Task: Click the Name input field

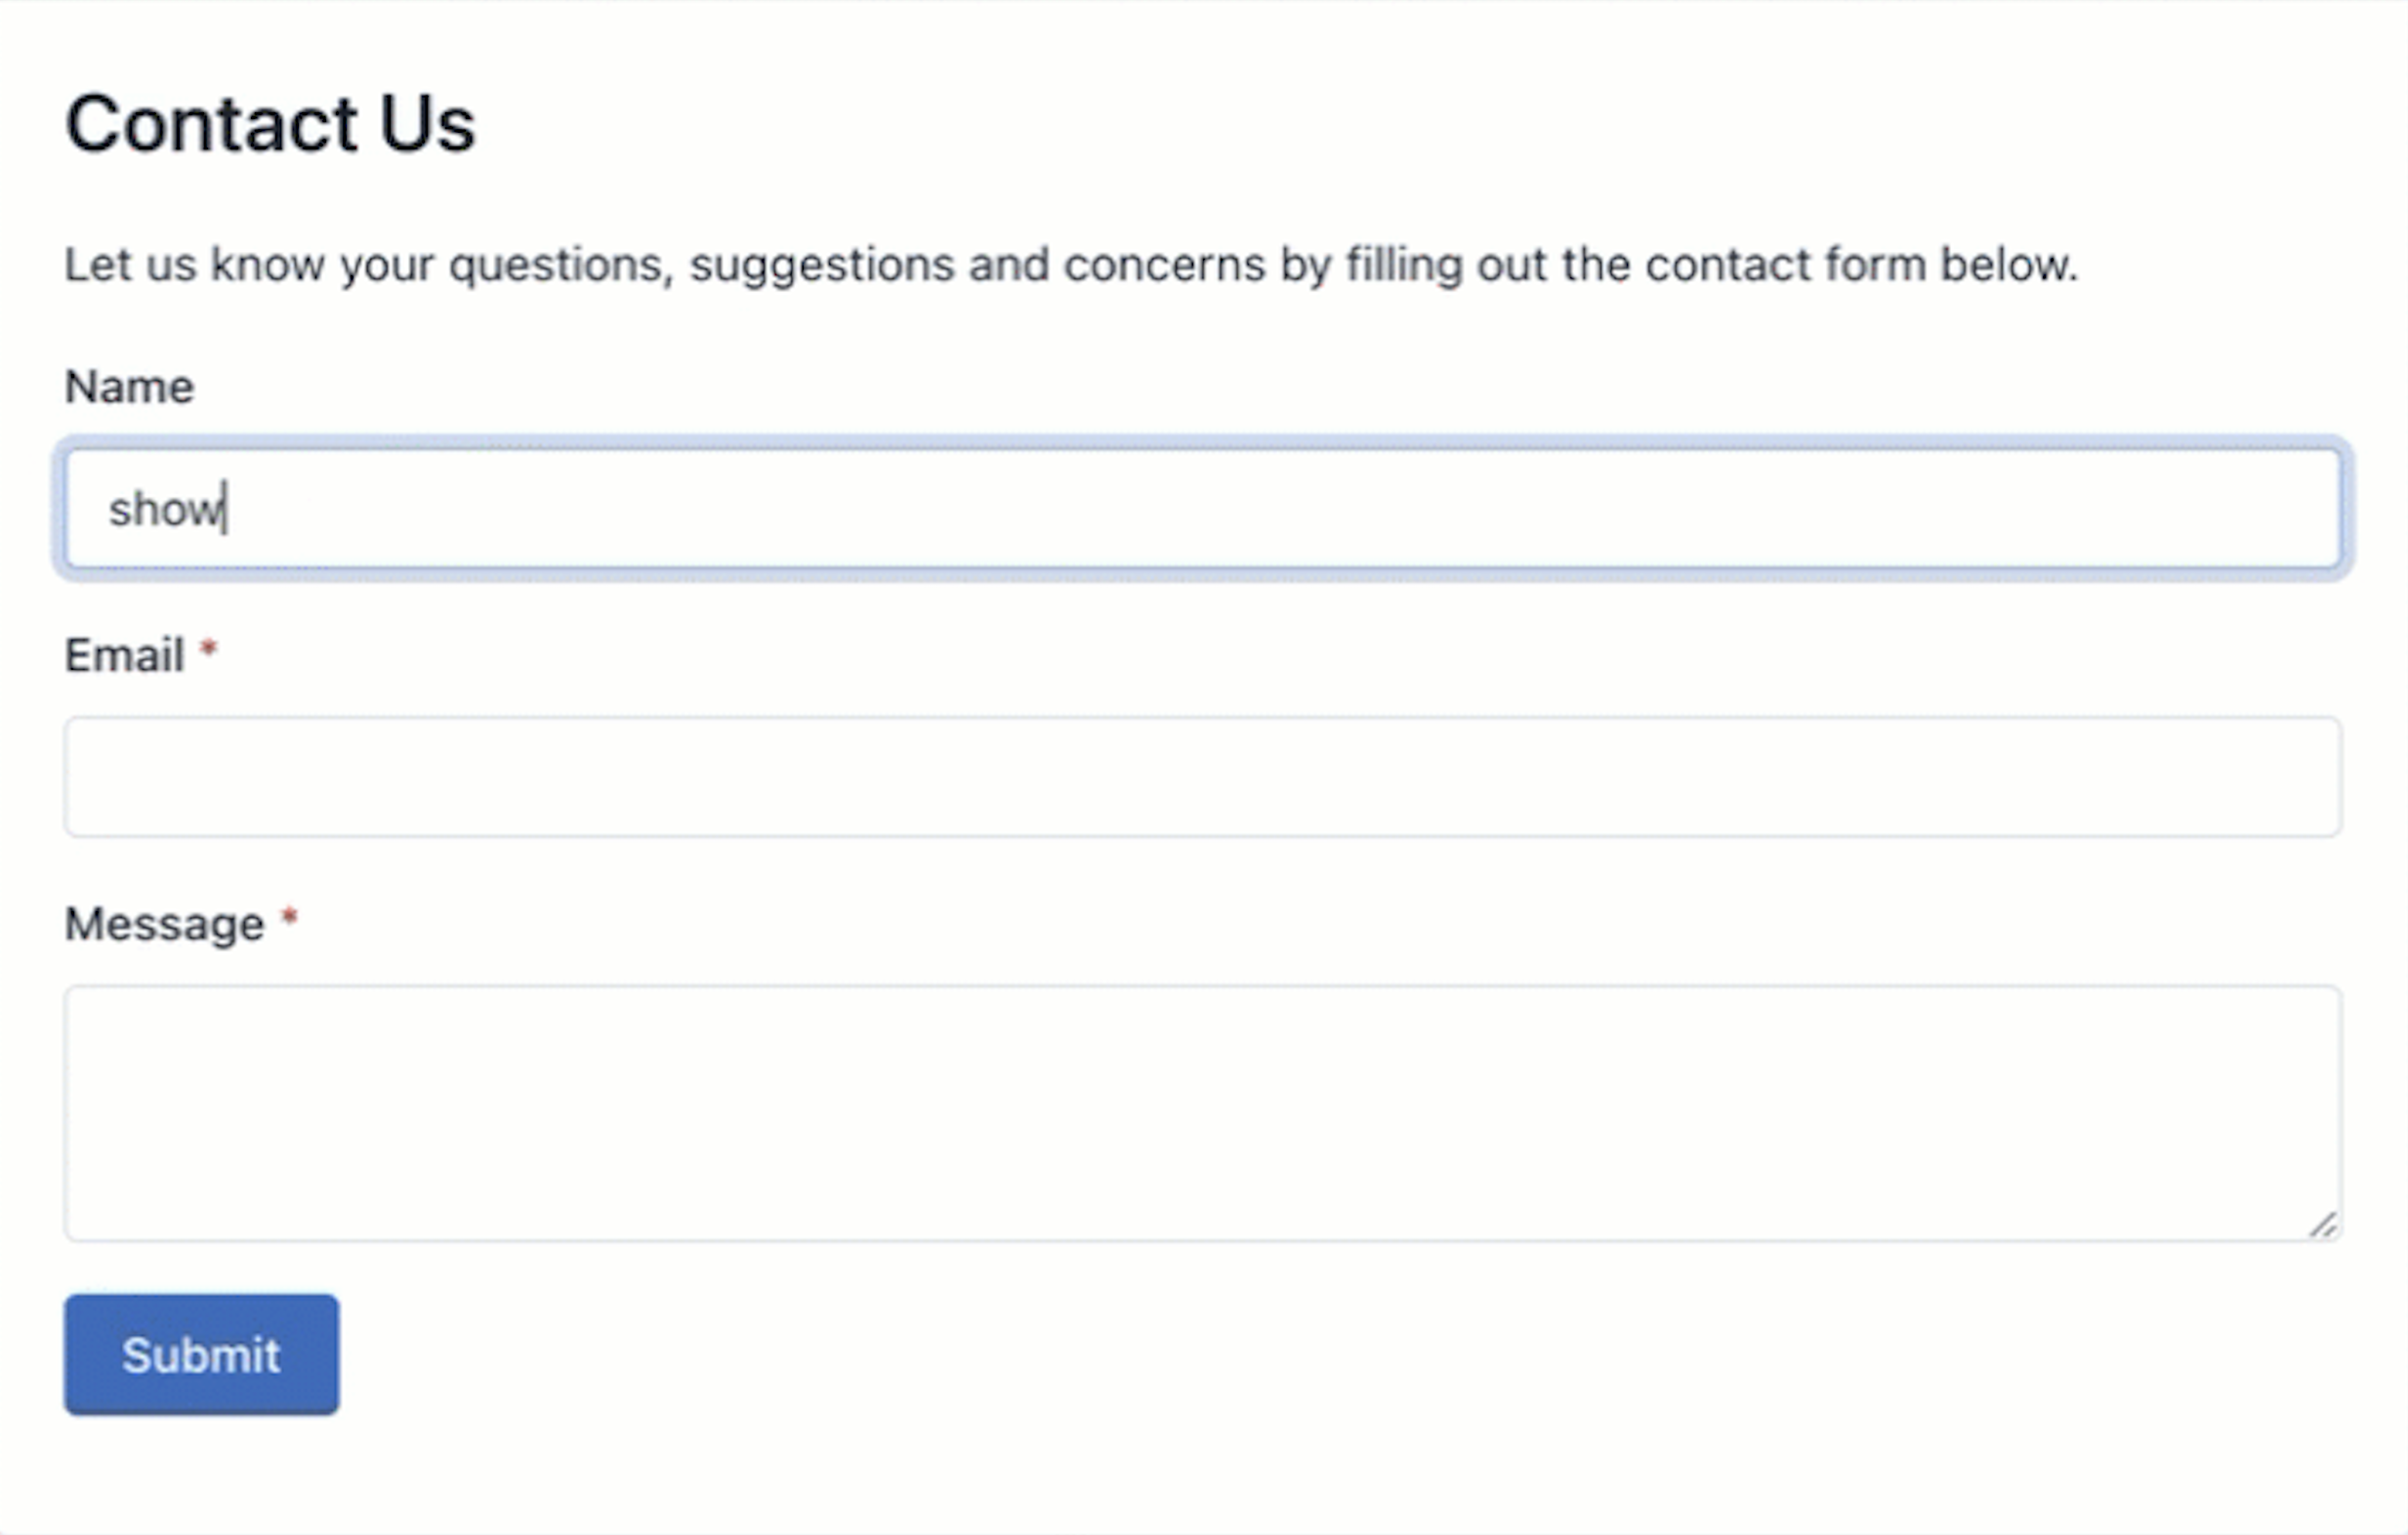Action: (x=1204, y=507)
